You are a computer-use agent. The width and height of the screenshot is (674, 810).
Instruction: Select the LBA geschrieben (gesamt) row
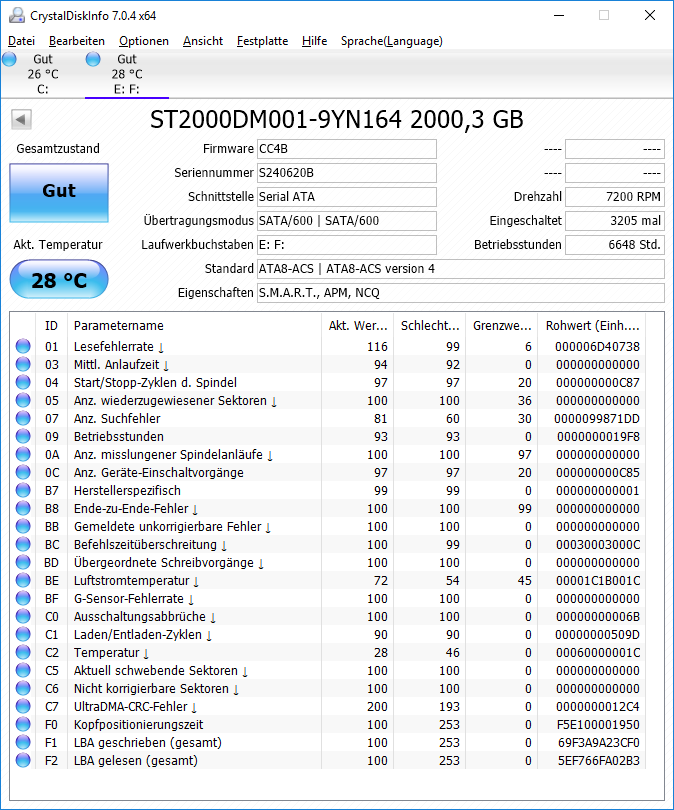click(x=328, y=742)
